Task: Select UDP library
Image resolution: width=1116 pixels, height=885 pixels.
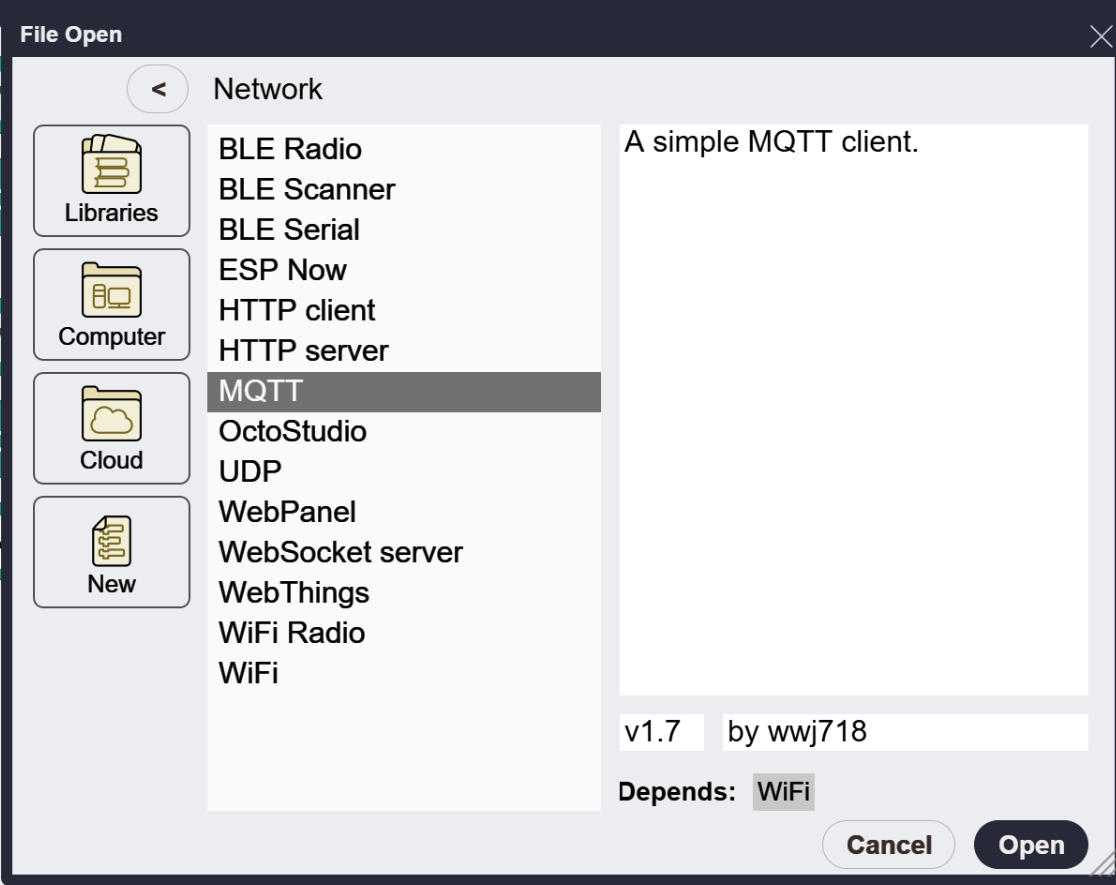Action: 404,472
